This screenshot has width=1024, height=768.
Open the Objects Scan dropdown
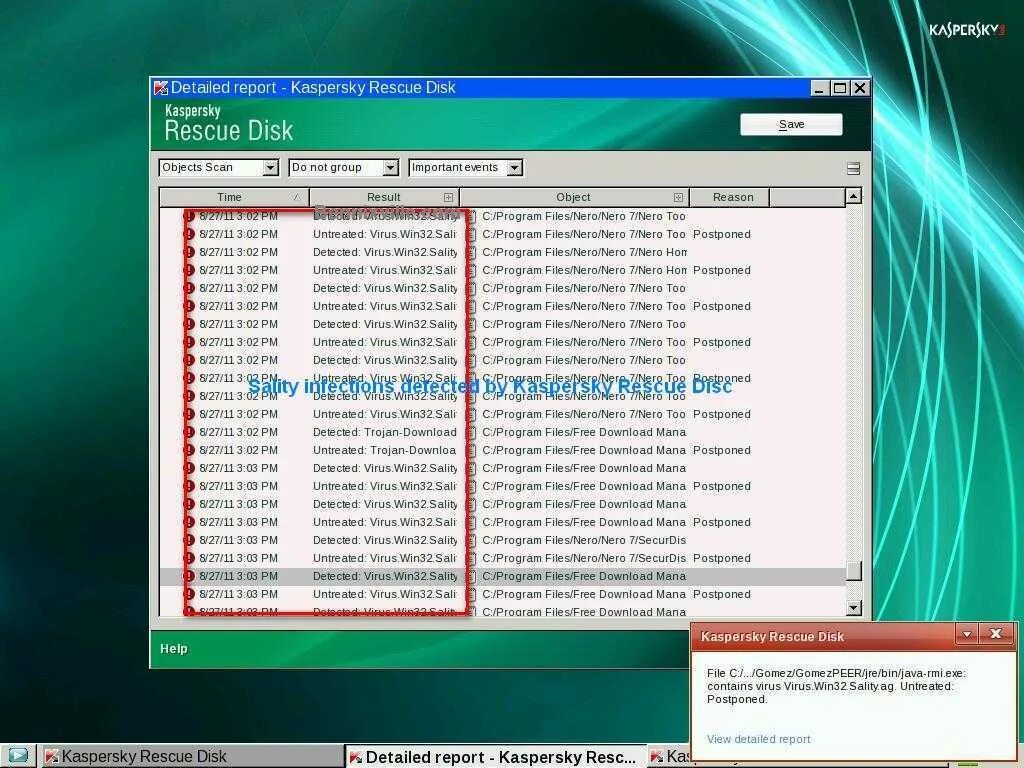point(218,168)
